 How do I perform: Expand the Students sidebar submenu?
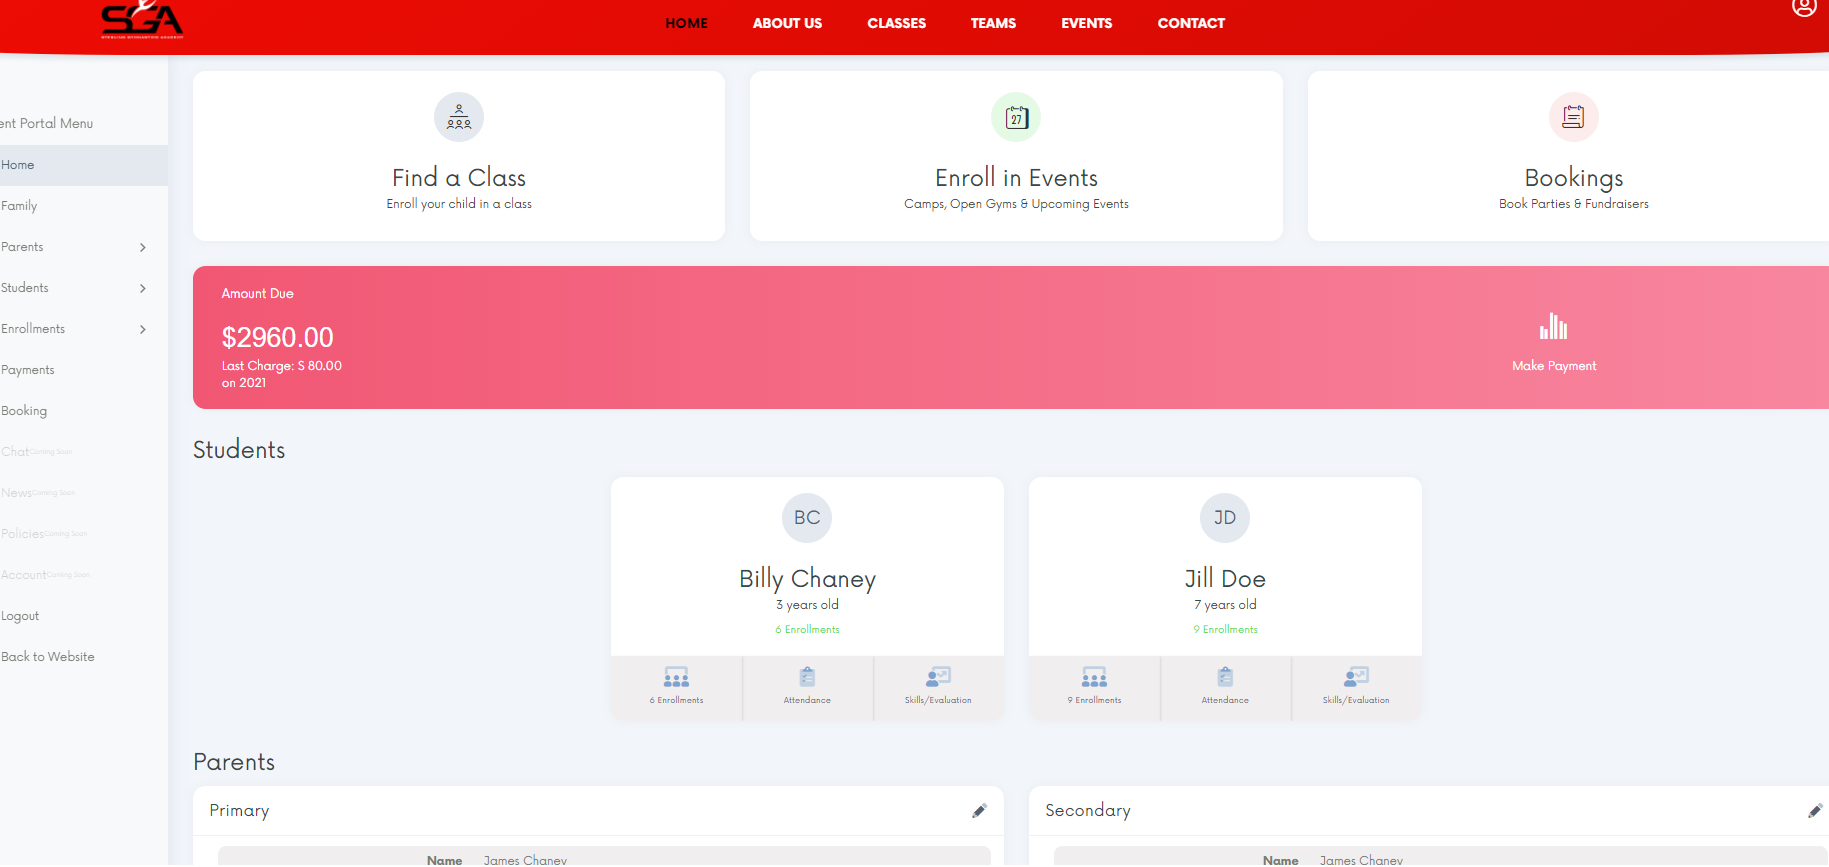click(x=143, y=288)
